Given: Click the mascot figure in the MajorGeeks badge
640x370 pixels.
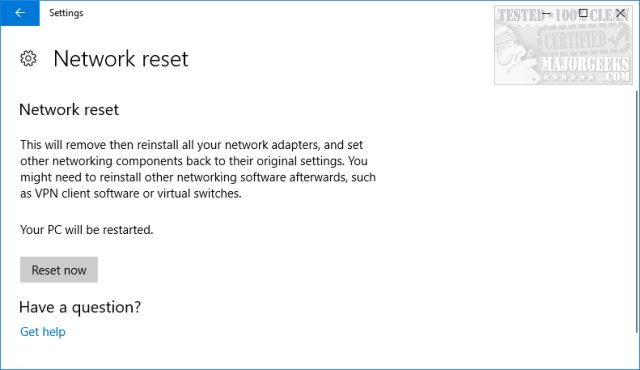Looking at the screenshot, I should (x=515, y=53).
